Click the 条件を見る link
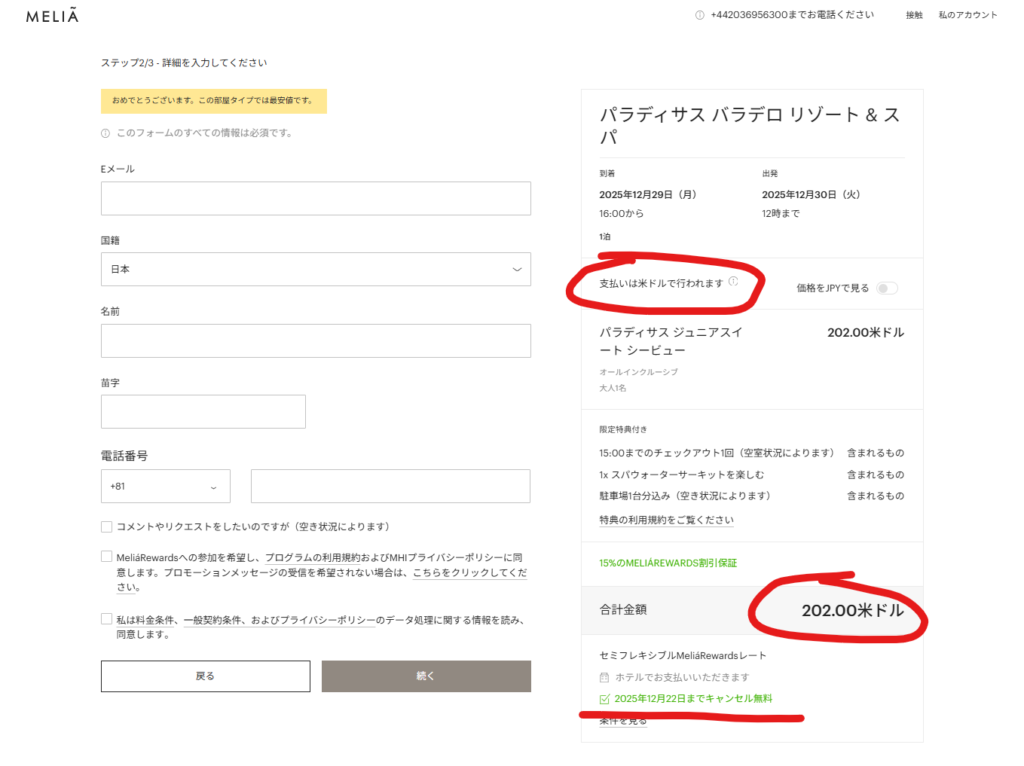Viewport: 1024px width, 766px height. pos(622,721)
